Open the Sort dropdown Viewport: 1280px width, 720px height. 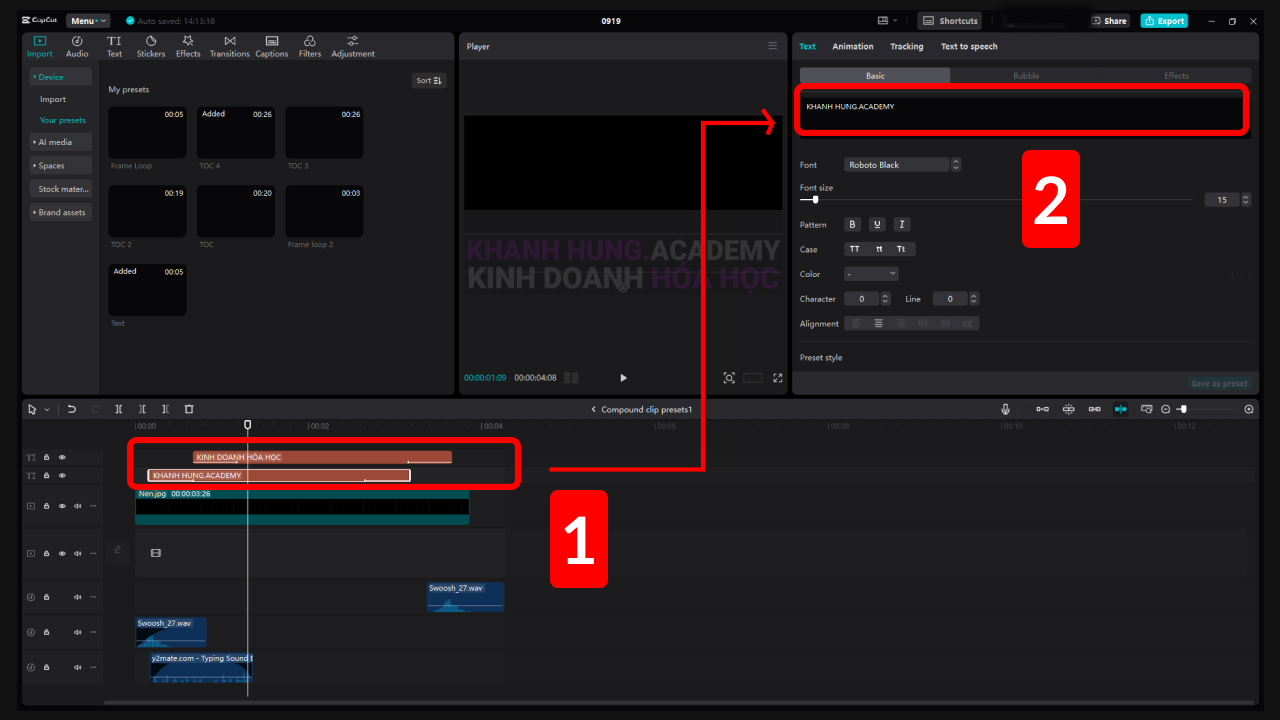(429, 80)
